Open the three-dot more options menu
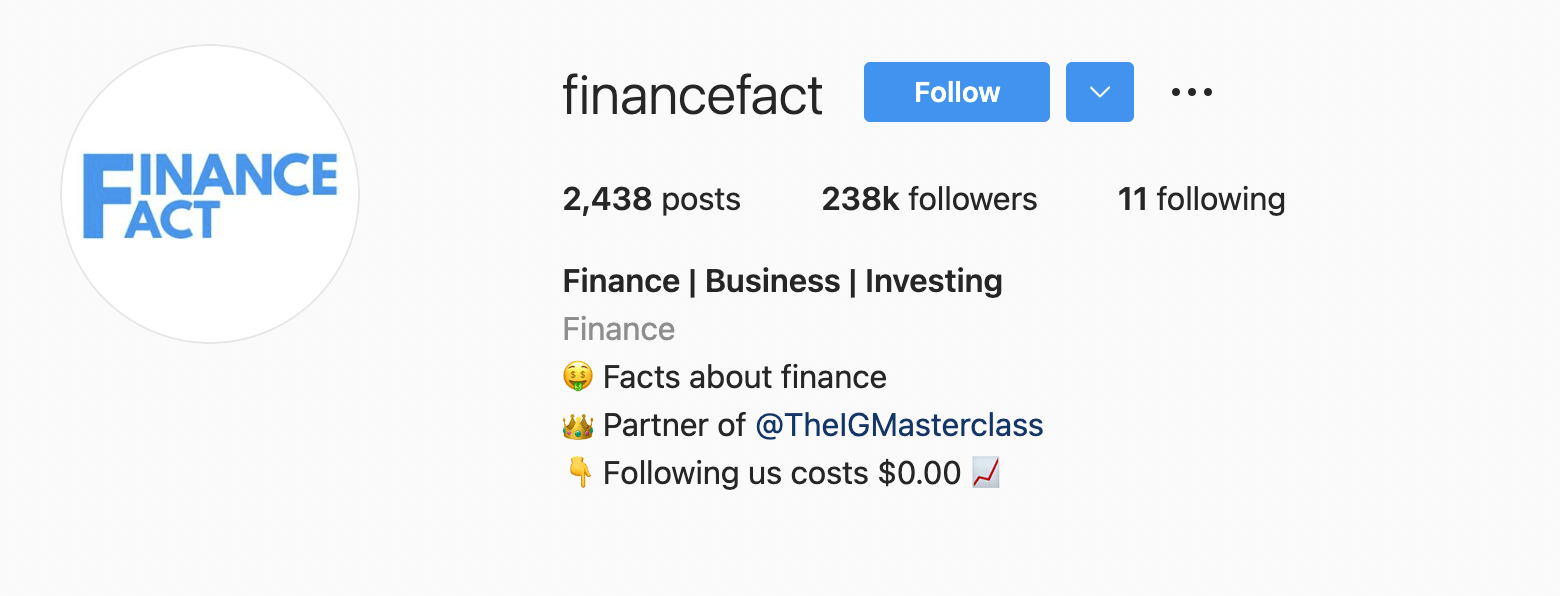 [1192, 92]
